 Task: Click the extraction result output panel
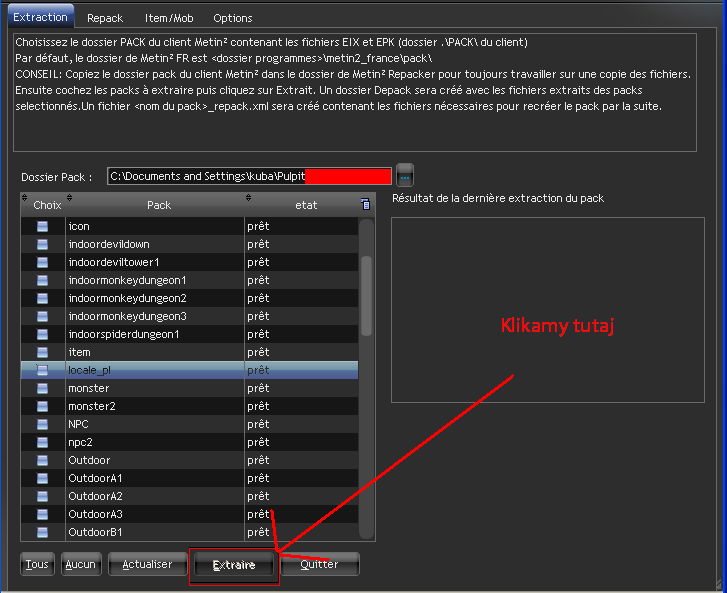pyautogui.click(x=548, y=310)
